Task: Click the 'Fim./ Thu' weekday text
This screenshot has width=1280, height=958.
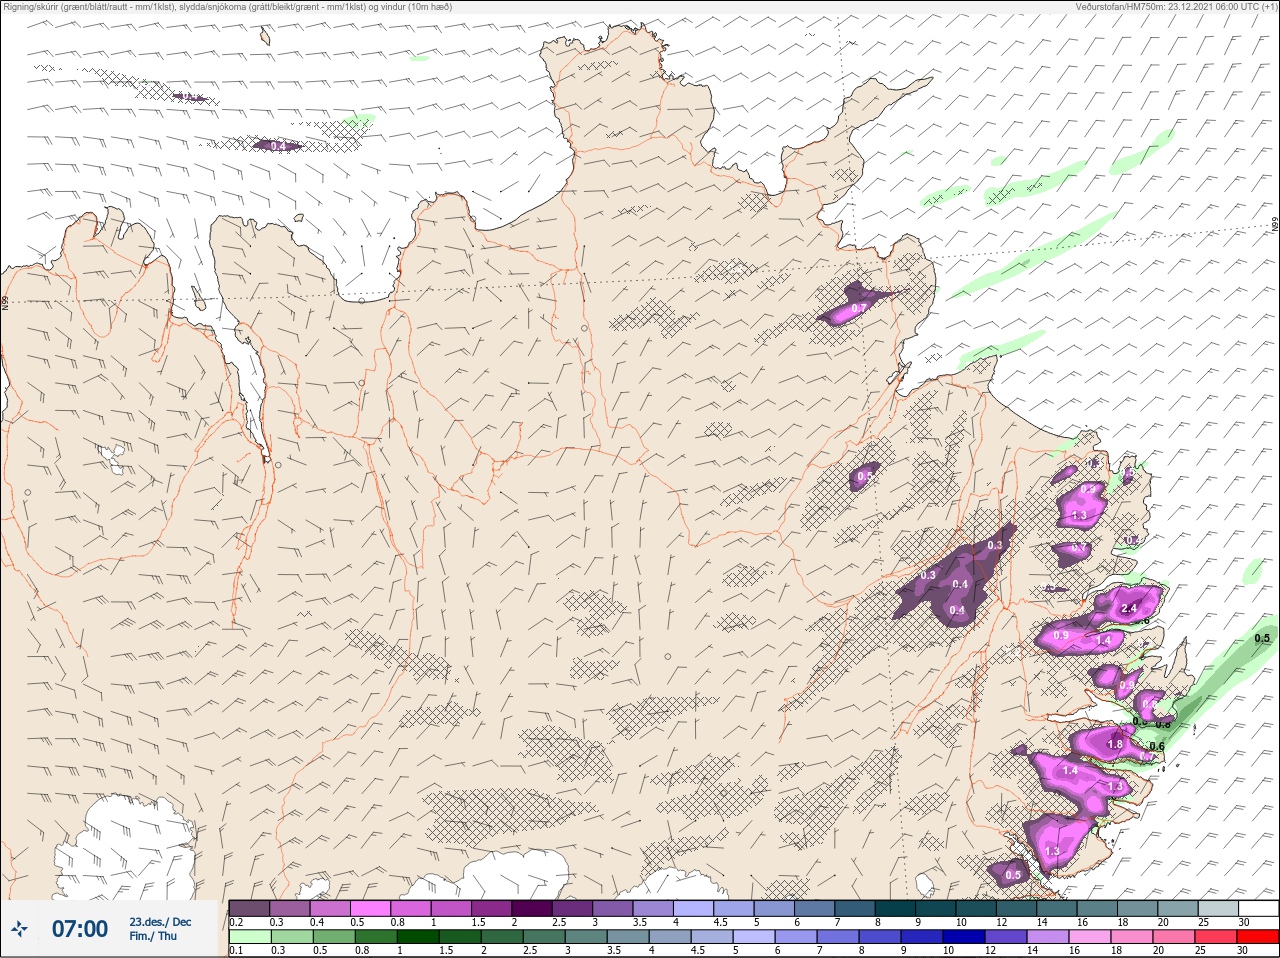Action: 153,936
